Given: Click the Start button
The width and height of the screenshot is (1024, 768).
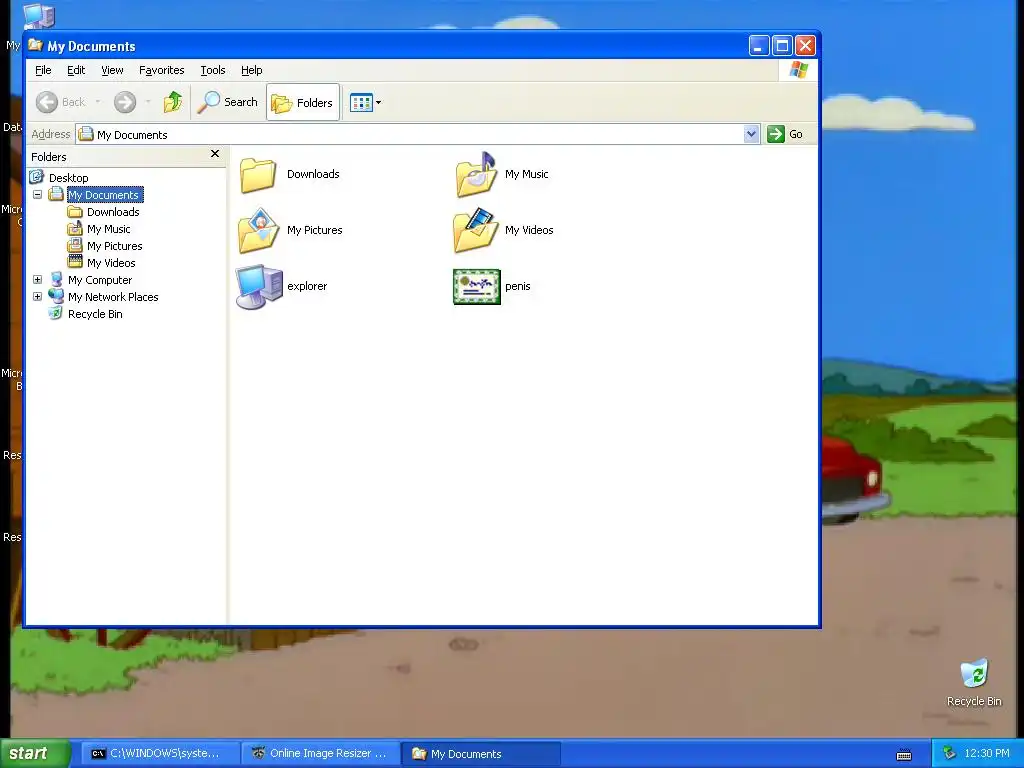Looking at the screenshot, I should tap(34, 754).
